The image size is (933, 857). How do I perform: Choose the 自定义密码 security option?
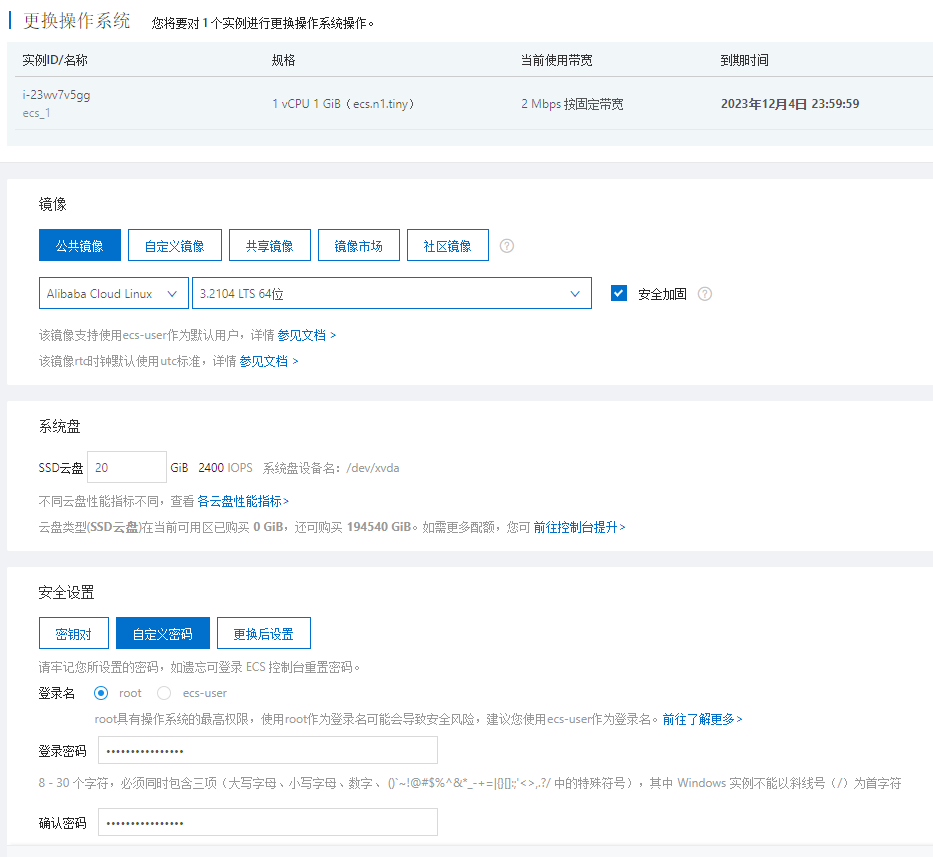[x=162, y=634]
